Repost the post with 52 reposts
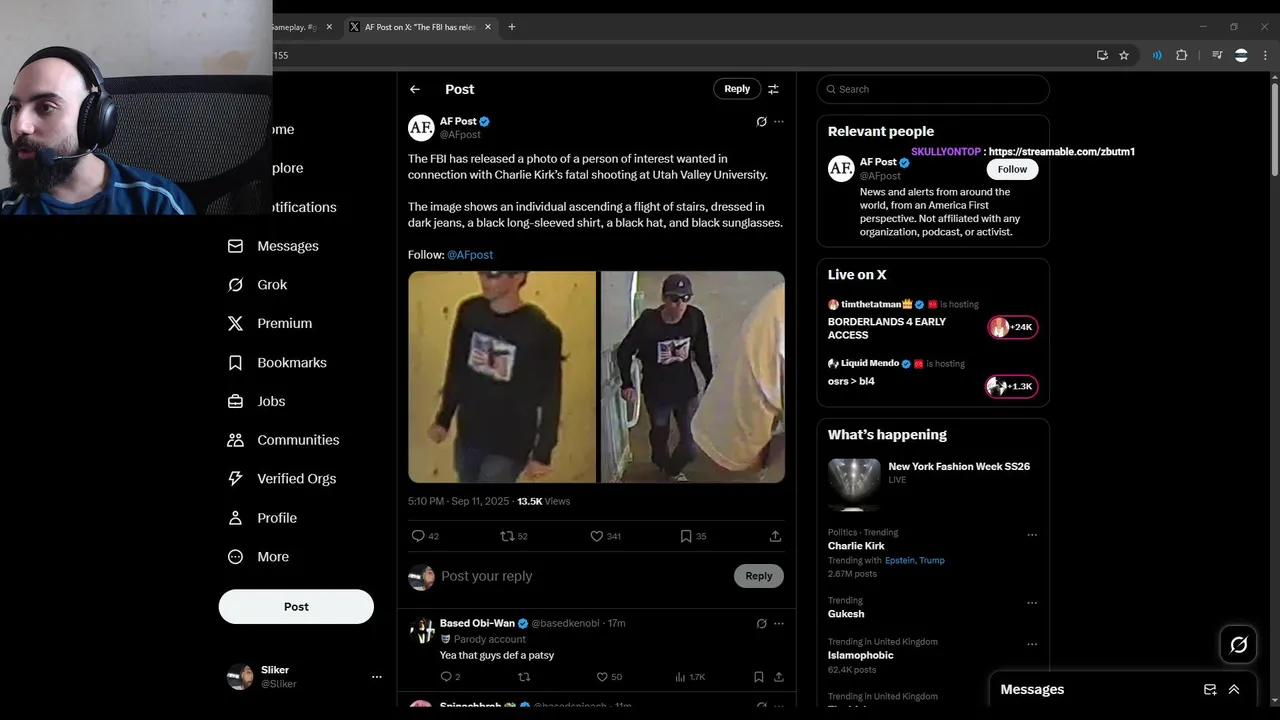Viewport: 1280px width, 720px height. (x=507, y=536)
